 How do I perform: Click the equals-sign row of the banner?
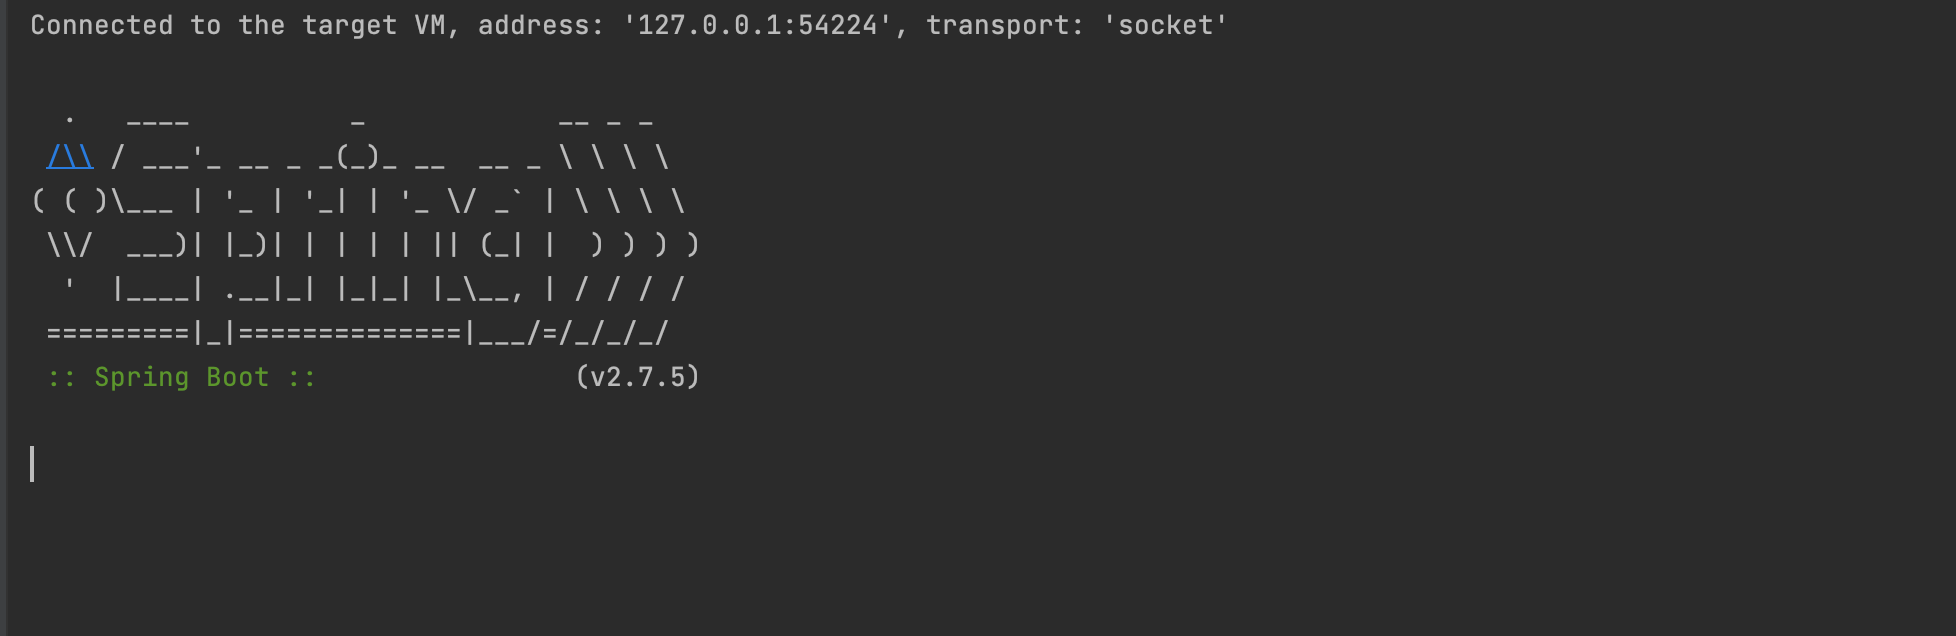358,333
